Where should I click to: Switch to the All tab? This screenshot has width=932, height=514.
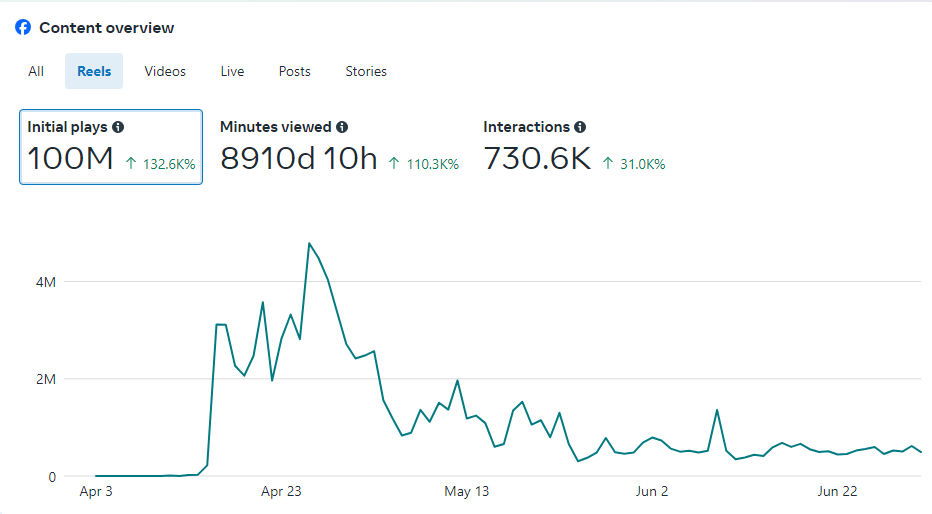(x=36, y=71)
